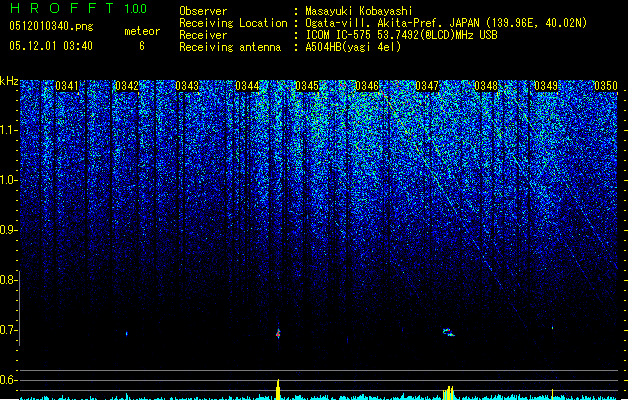Screen dimensions: 629x400
Task: Click the Observer field label
Action: [203, 11]
